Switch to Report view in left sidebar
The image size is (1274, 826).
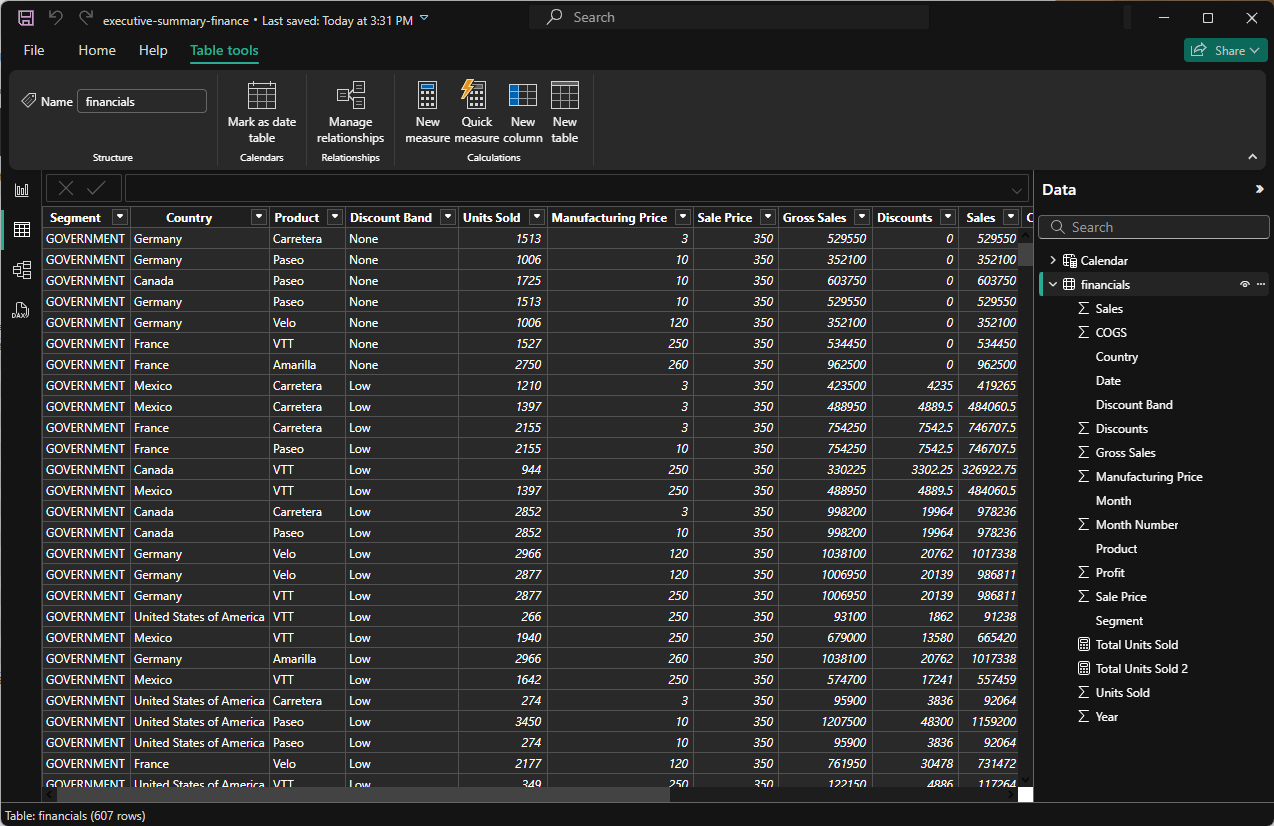click(x=21, y=190)
